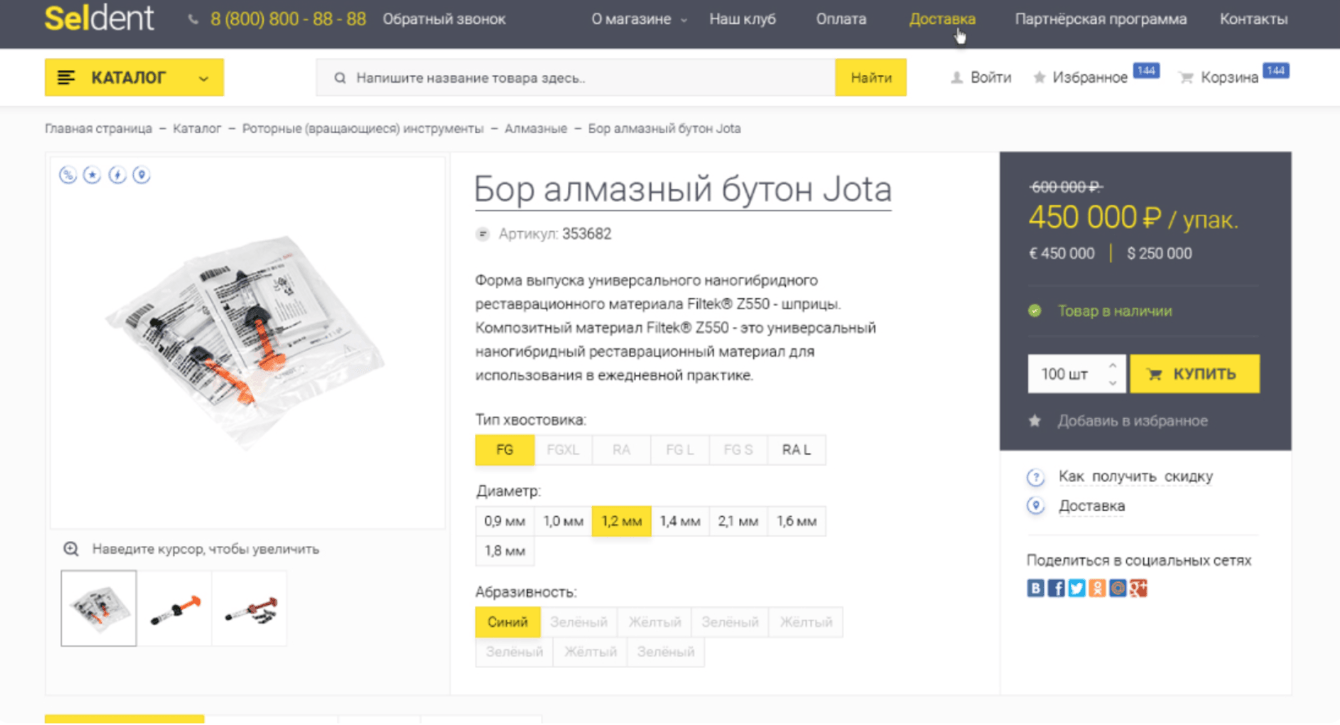Share via the Odnoklassniki icon

click(1097, 589)
